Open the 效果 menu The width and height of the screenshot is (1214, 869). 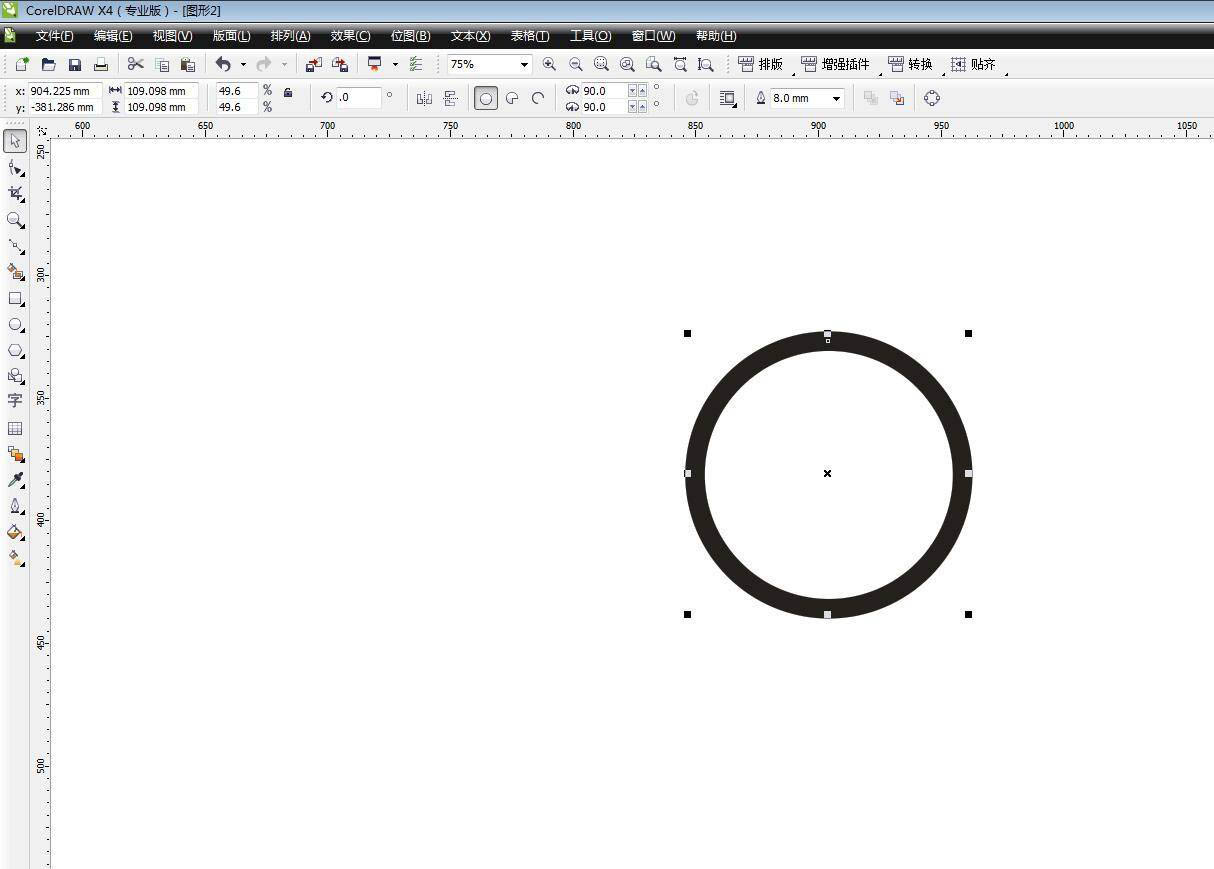coord(349,35)
